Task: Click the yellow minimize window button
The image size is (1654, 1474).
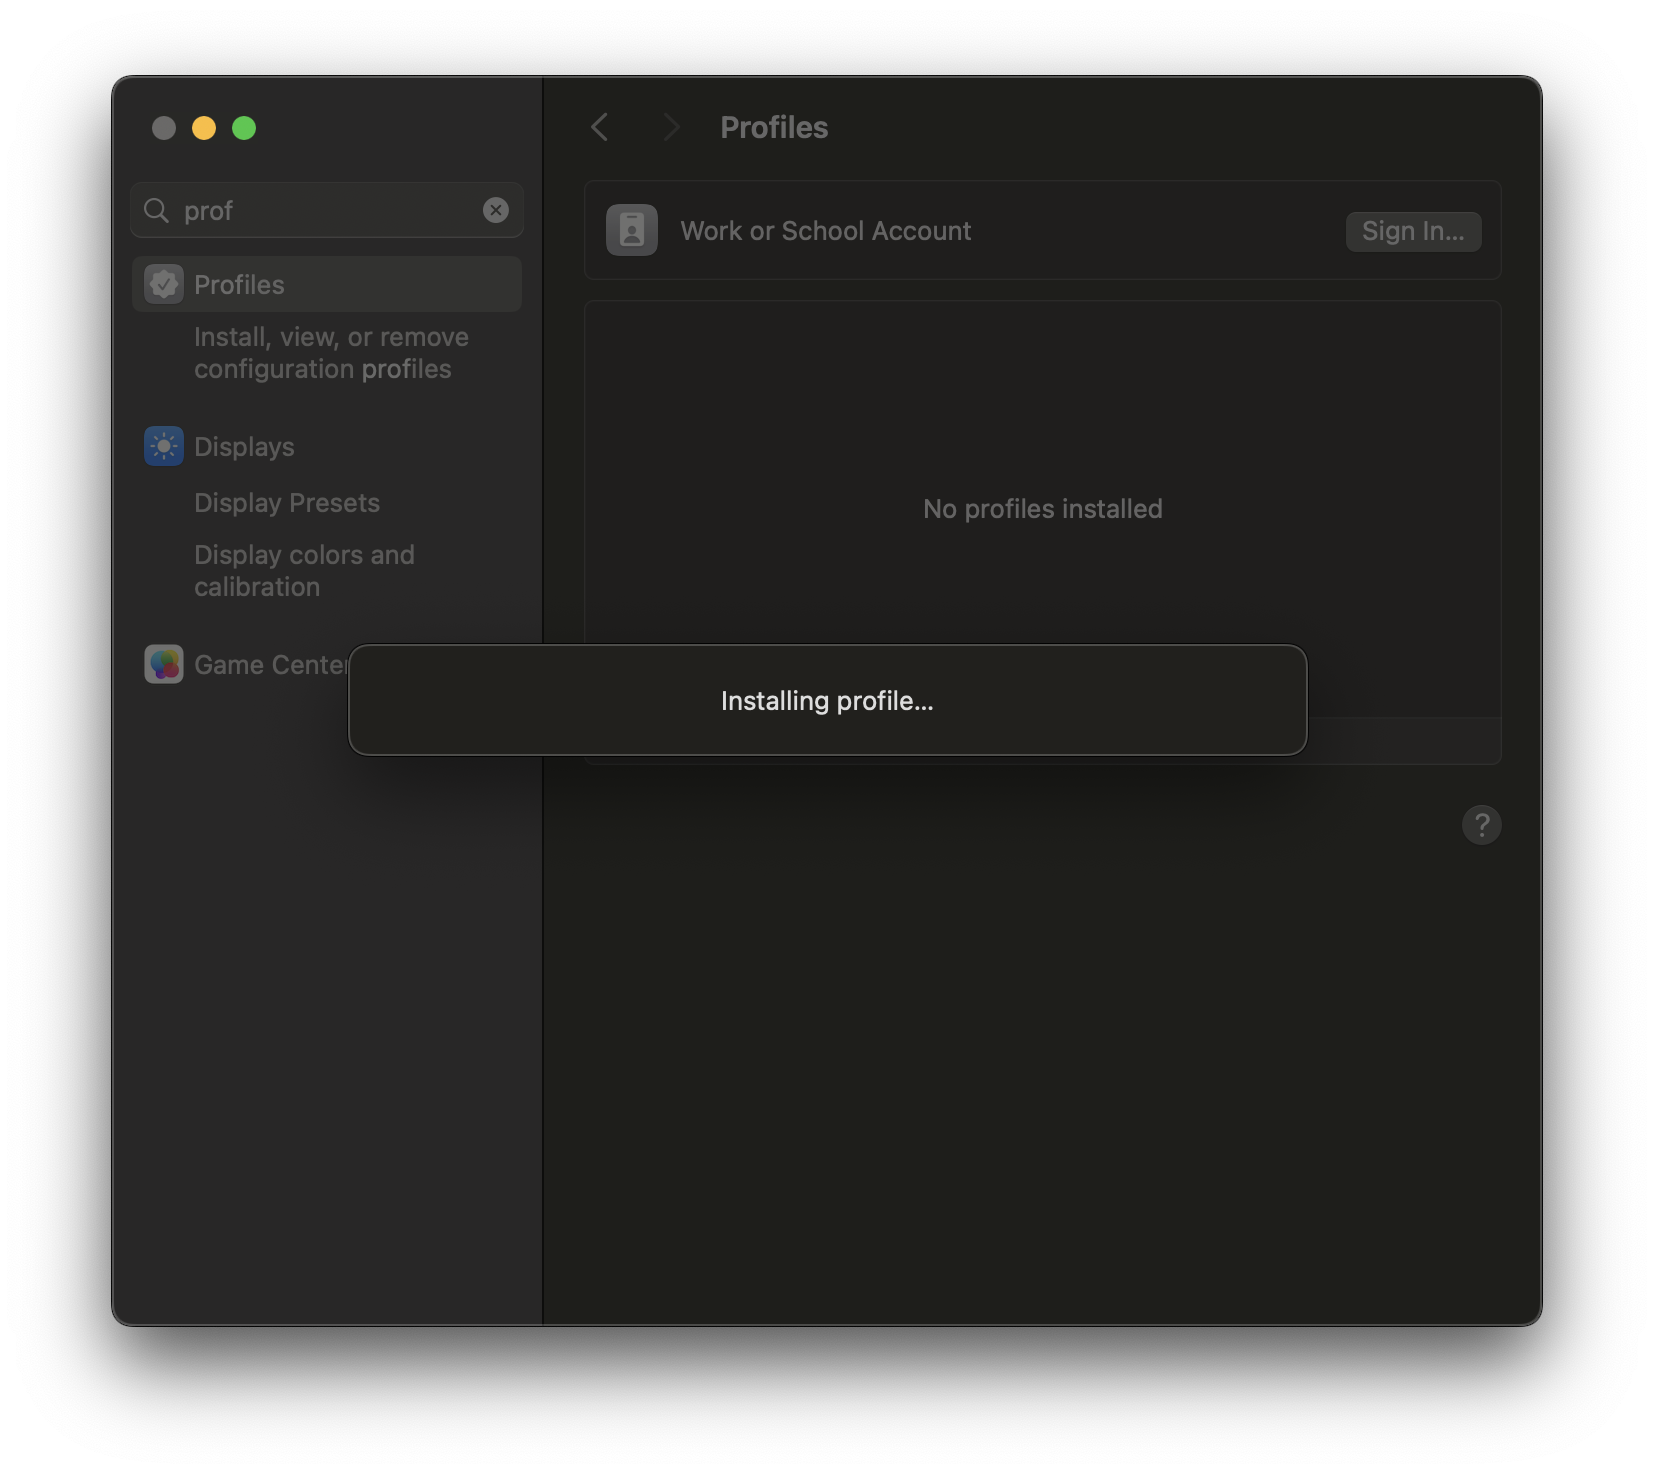Action: point(204,128)
